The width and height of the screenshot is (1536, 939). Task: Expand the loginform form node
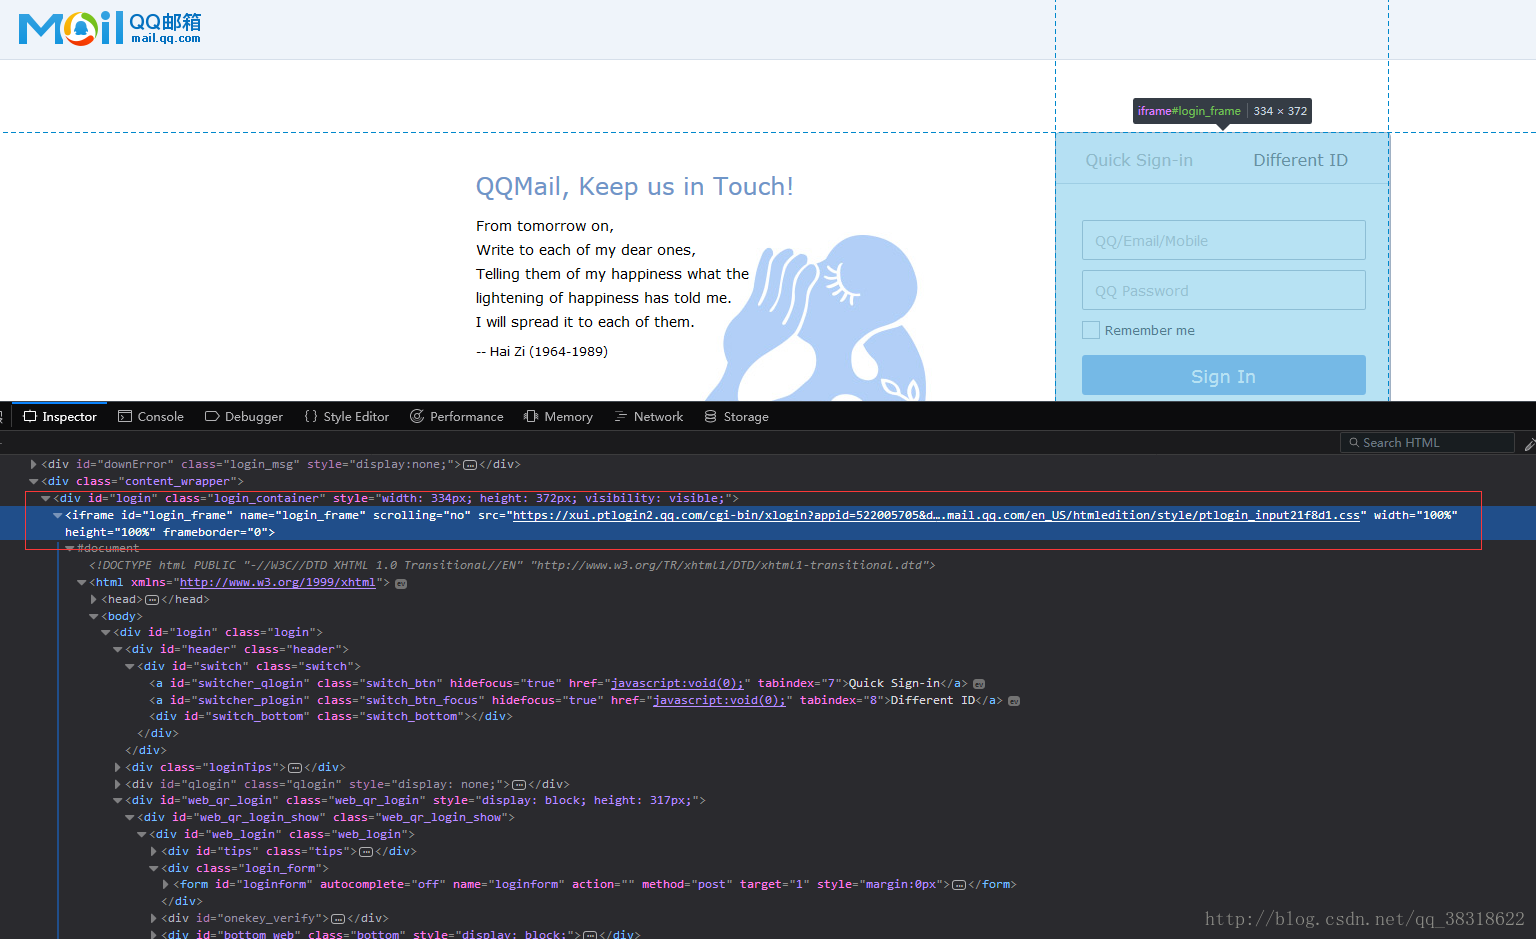[x=165, y=884]
